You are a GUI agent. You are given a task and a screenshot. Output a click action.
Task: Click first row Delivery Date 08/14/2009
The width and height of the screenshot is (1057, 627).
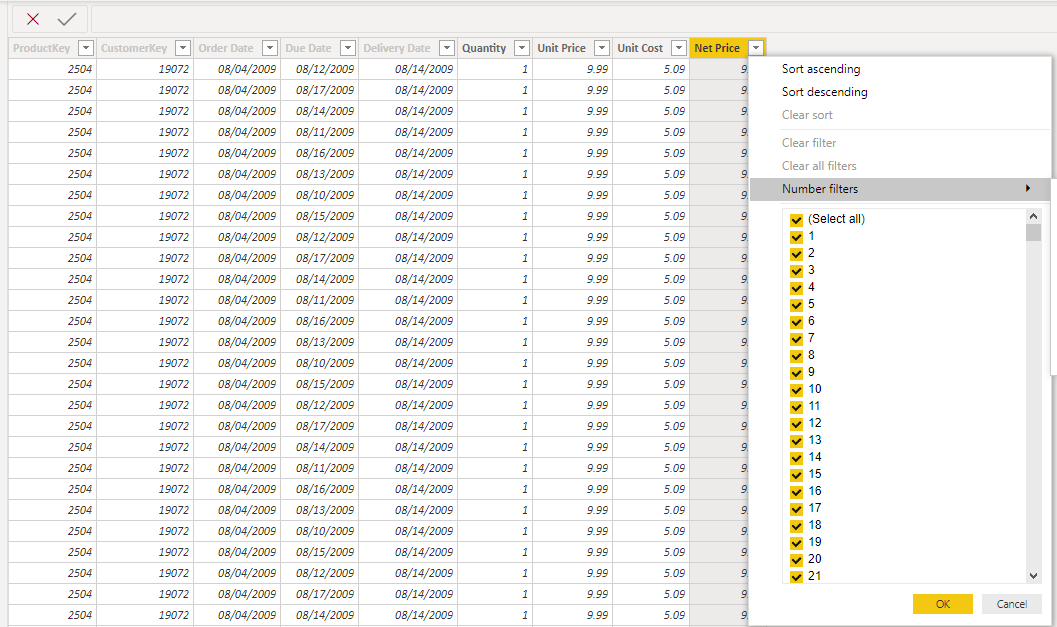coord(408,69)
